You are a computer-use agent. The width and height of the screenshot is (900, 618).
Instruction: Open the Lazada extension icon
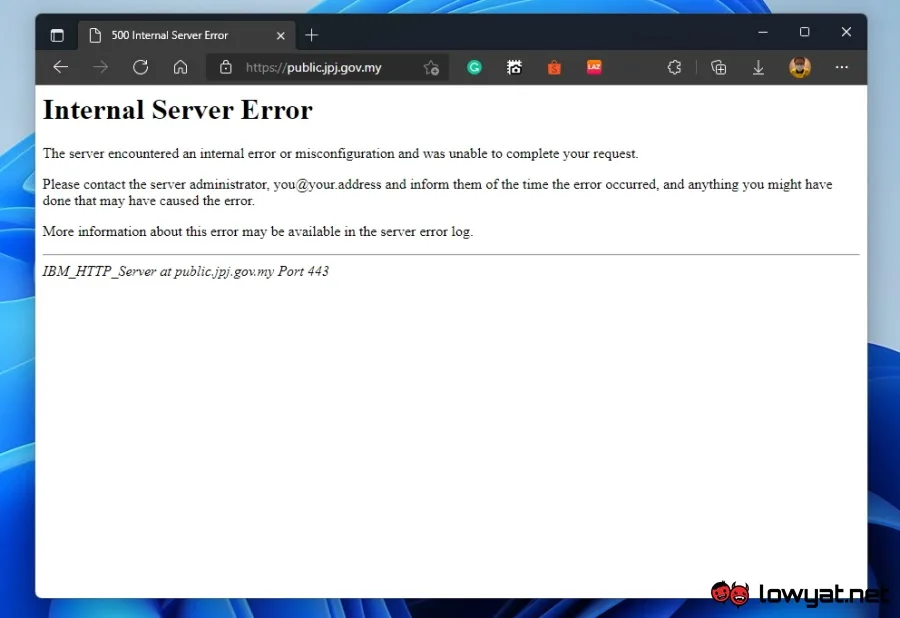(x=594, y=67)
